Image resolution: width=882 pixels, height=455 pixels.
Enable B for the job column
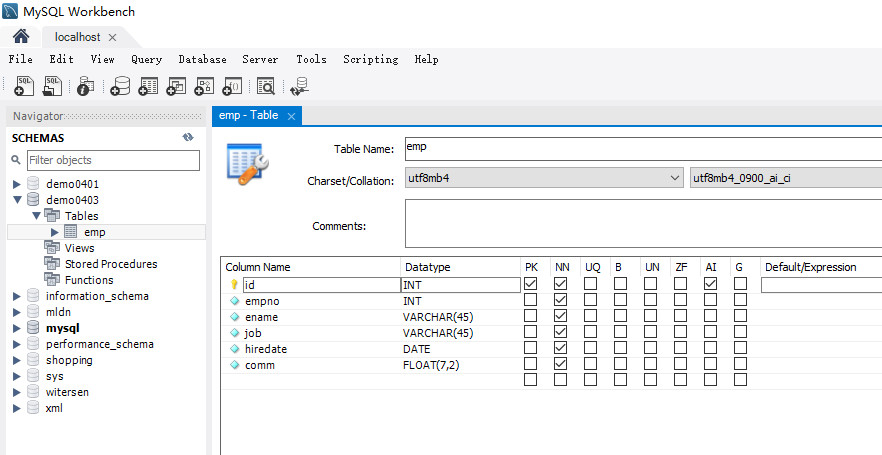pyautogui.click(x=620, y=332)
